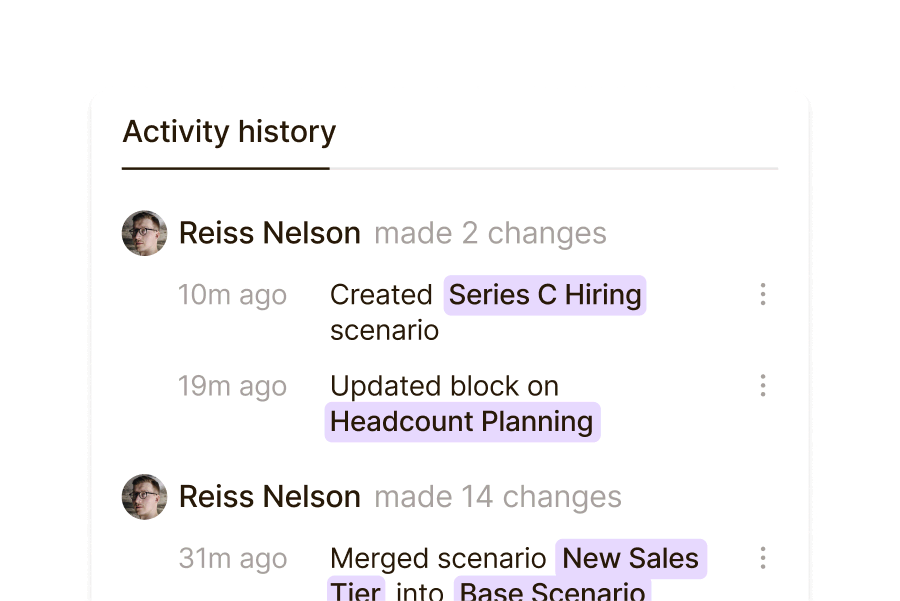Click 'Updated block on' activity text
This screenshot has height=601, width=900.
[444, 386]
